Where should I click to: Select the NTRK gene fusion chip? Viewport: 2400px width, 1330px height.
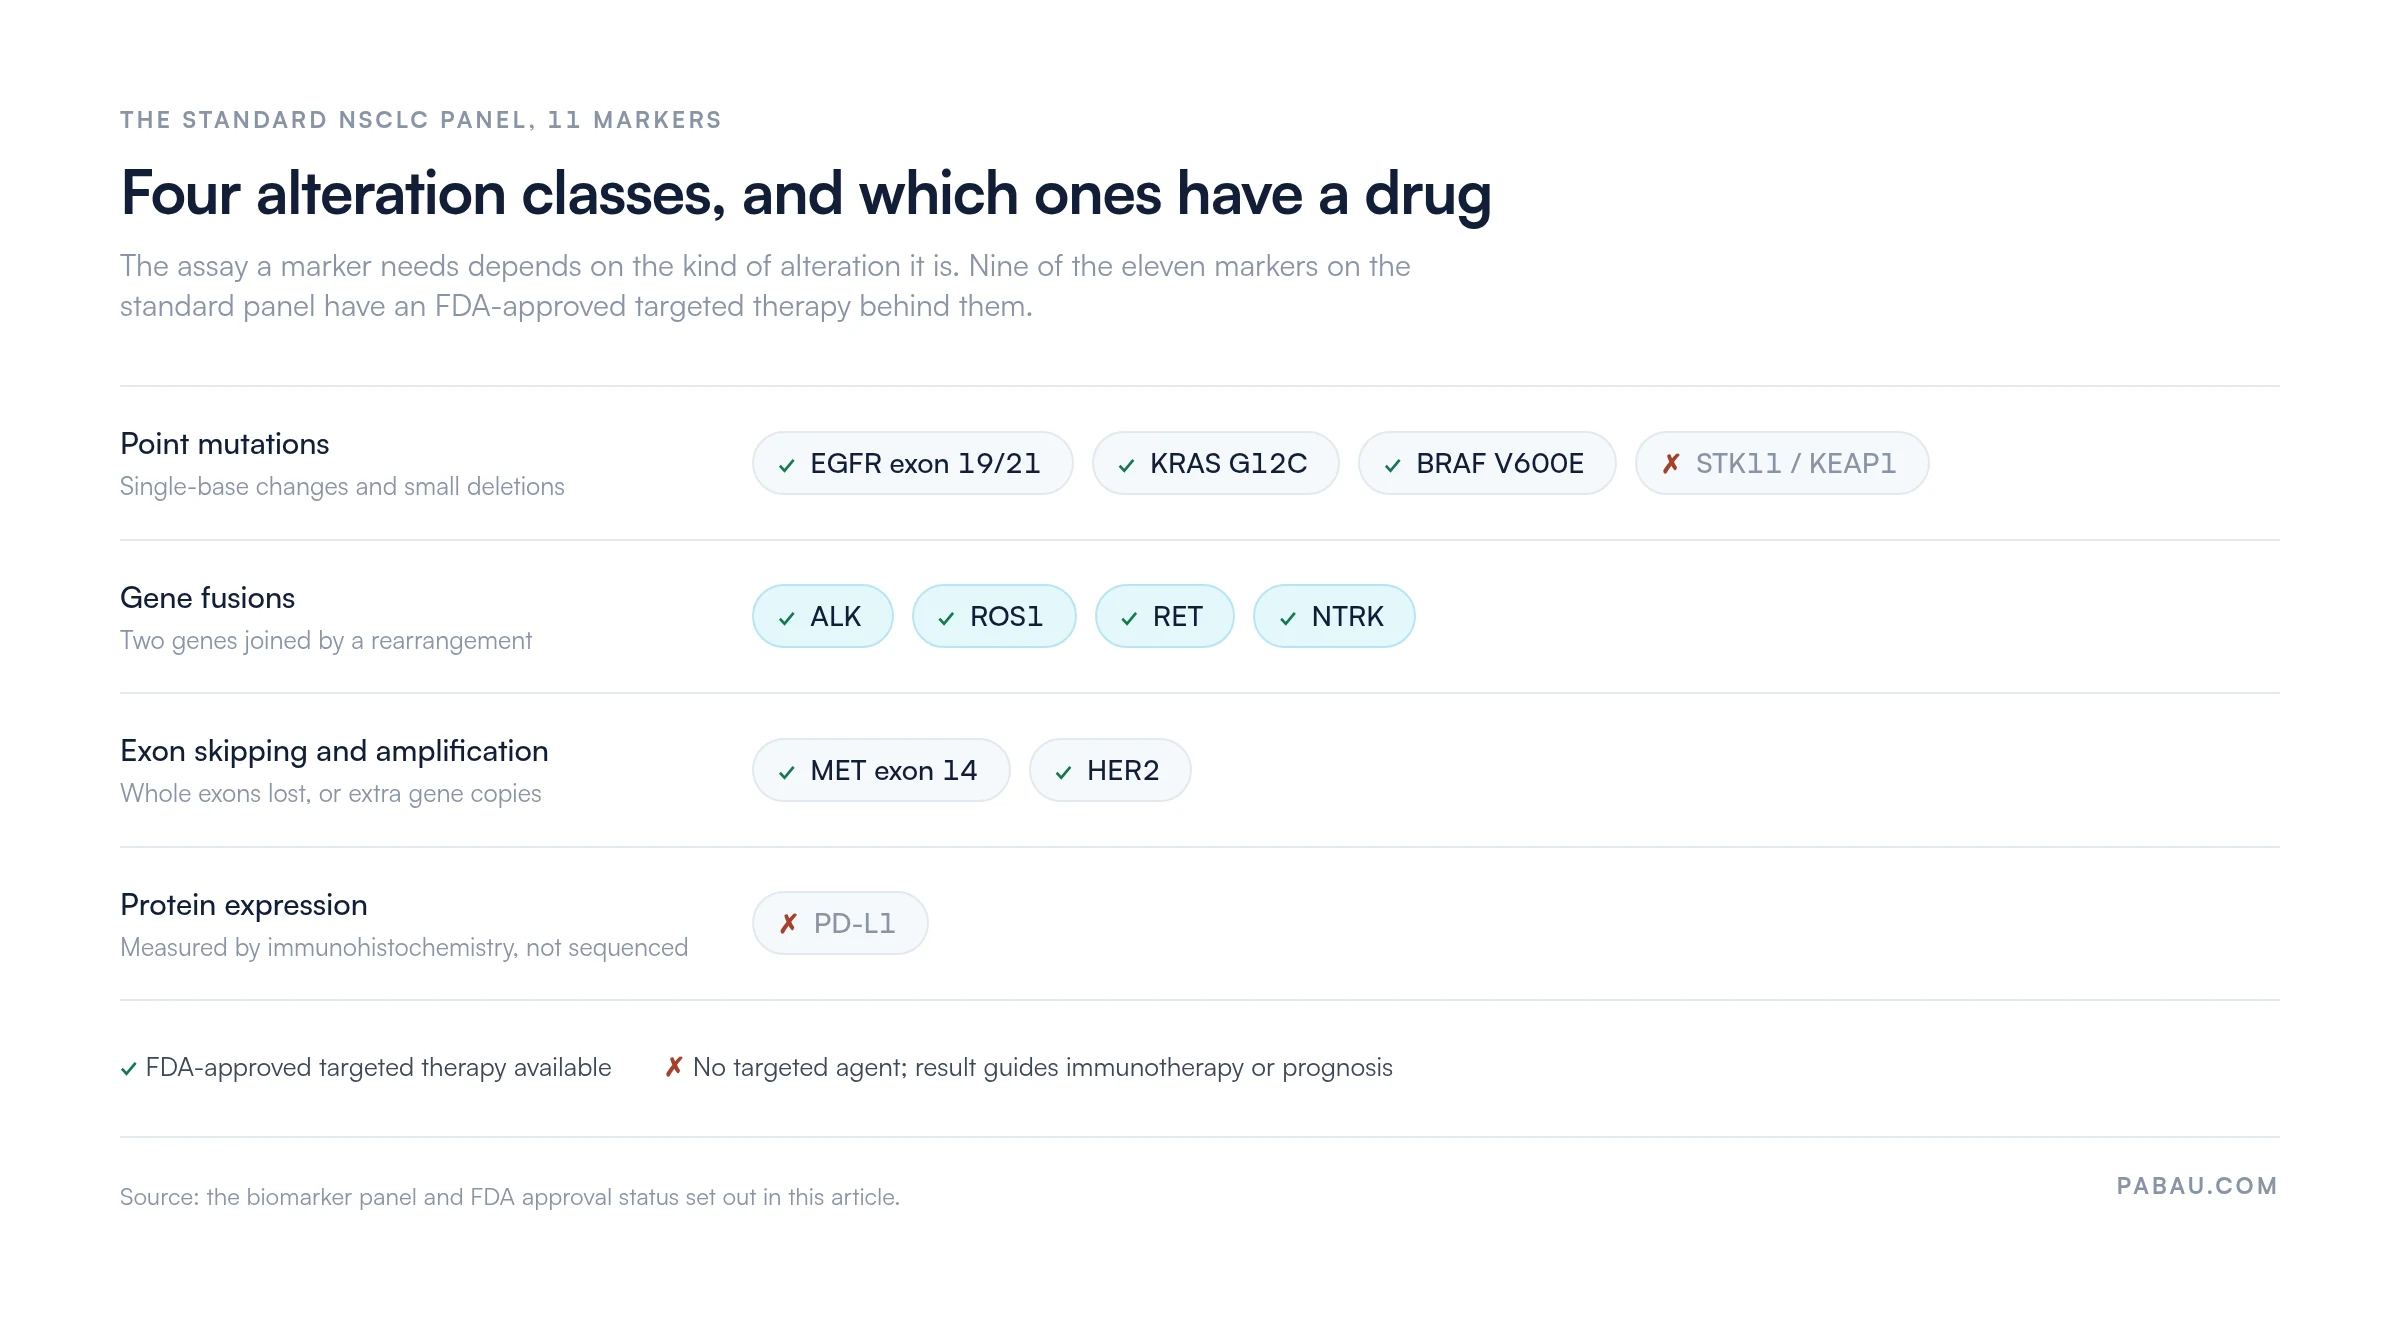tap(1334, 616)
